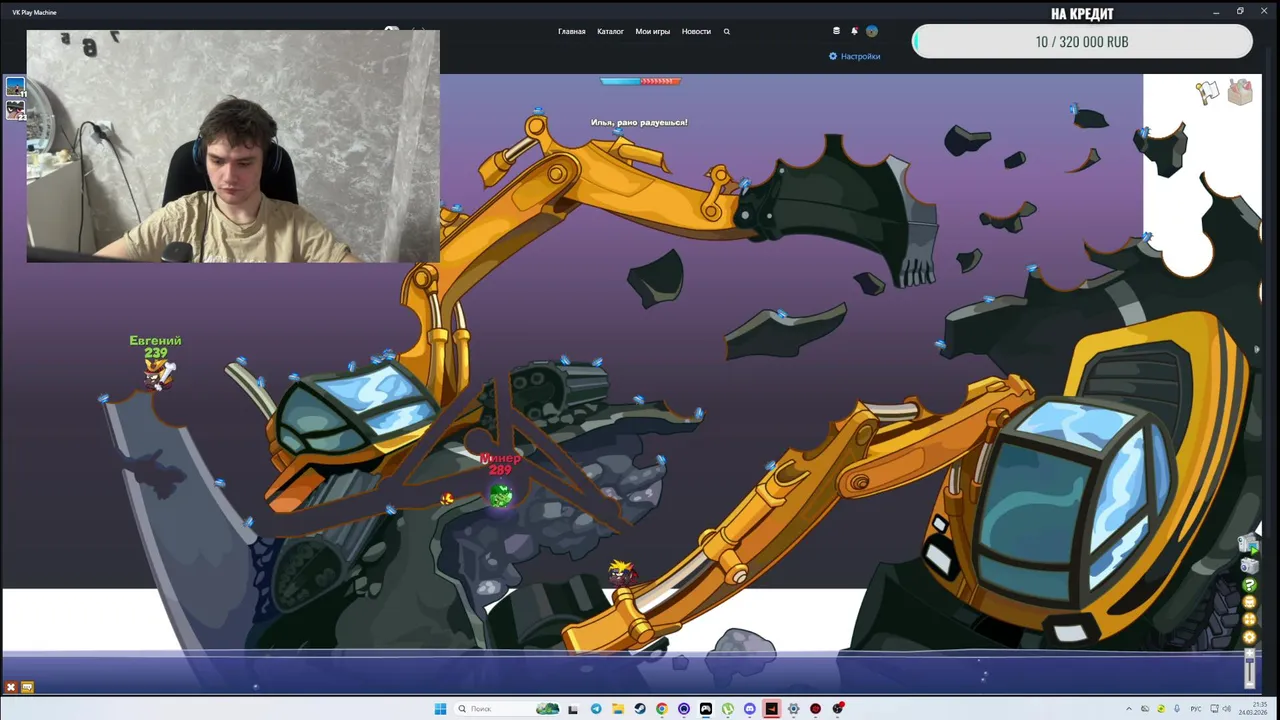Click the taskbar Поиск search box
The width and height of the screenshot is (1280, 720).
(506, 709)
